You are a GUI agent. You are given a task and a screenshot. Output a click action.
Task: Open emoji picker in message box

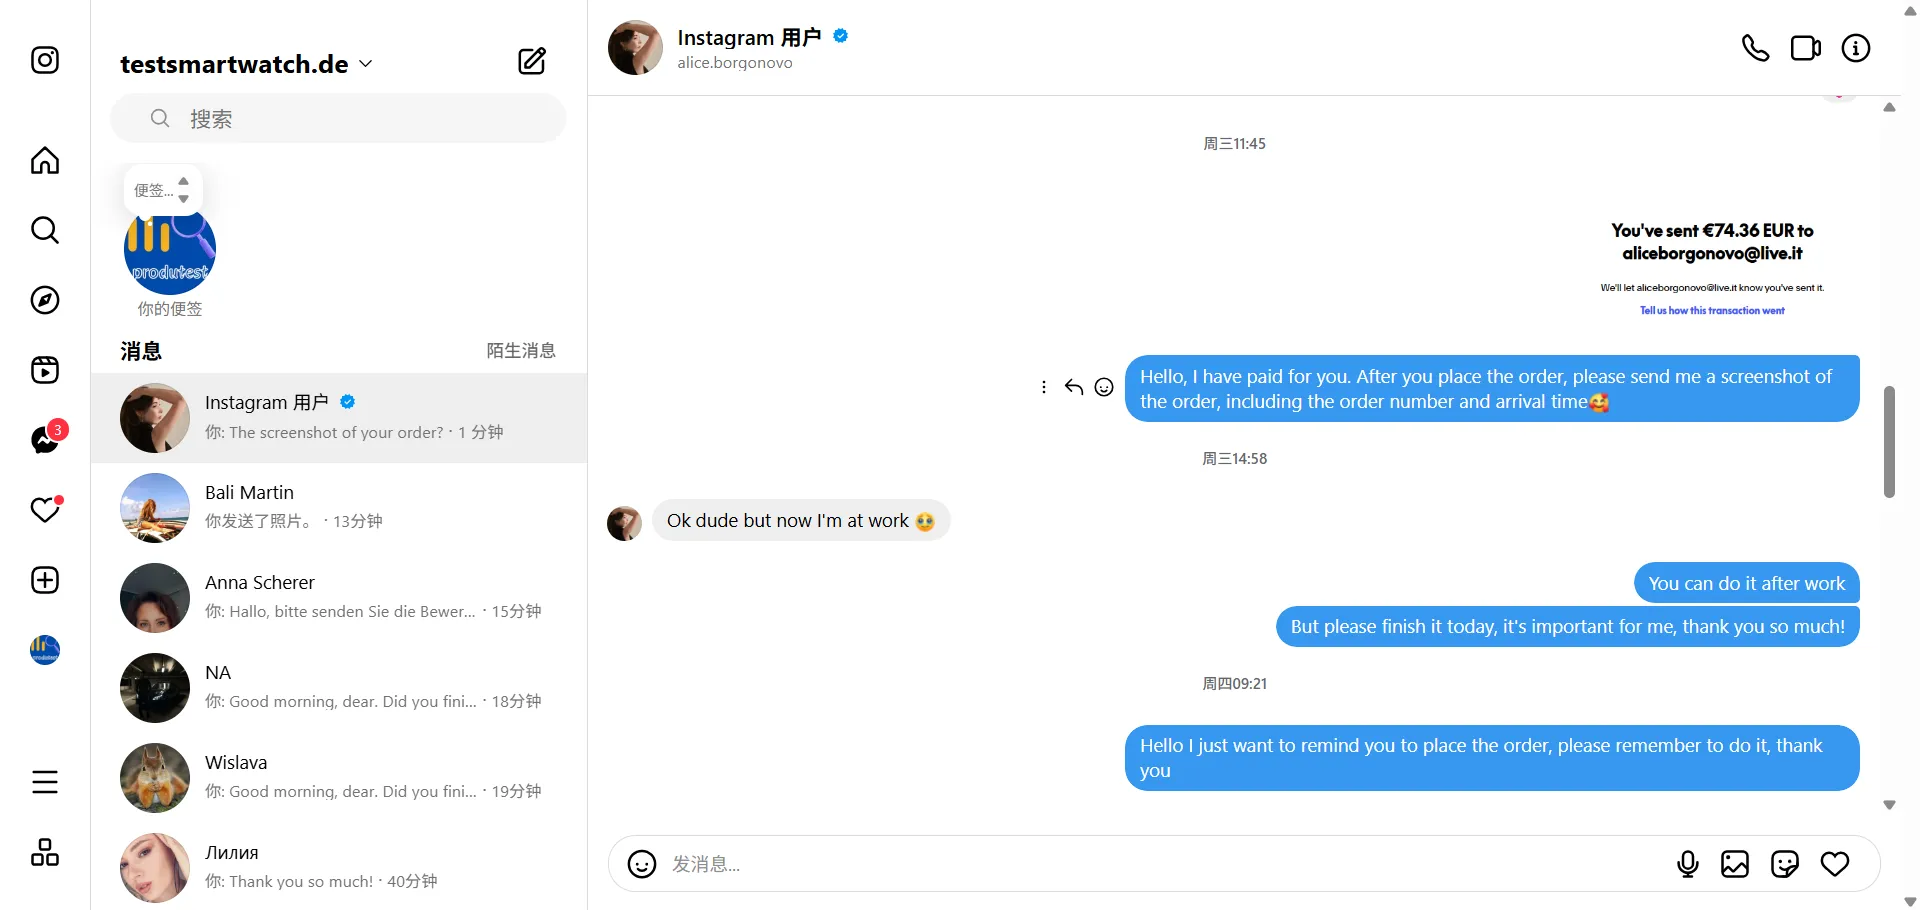click(x=642, y=864)
